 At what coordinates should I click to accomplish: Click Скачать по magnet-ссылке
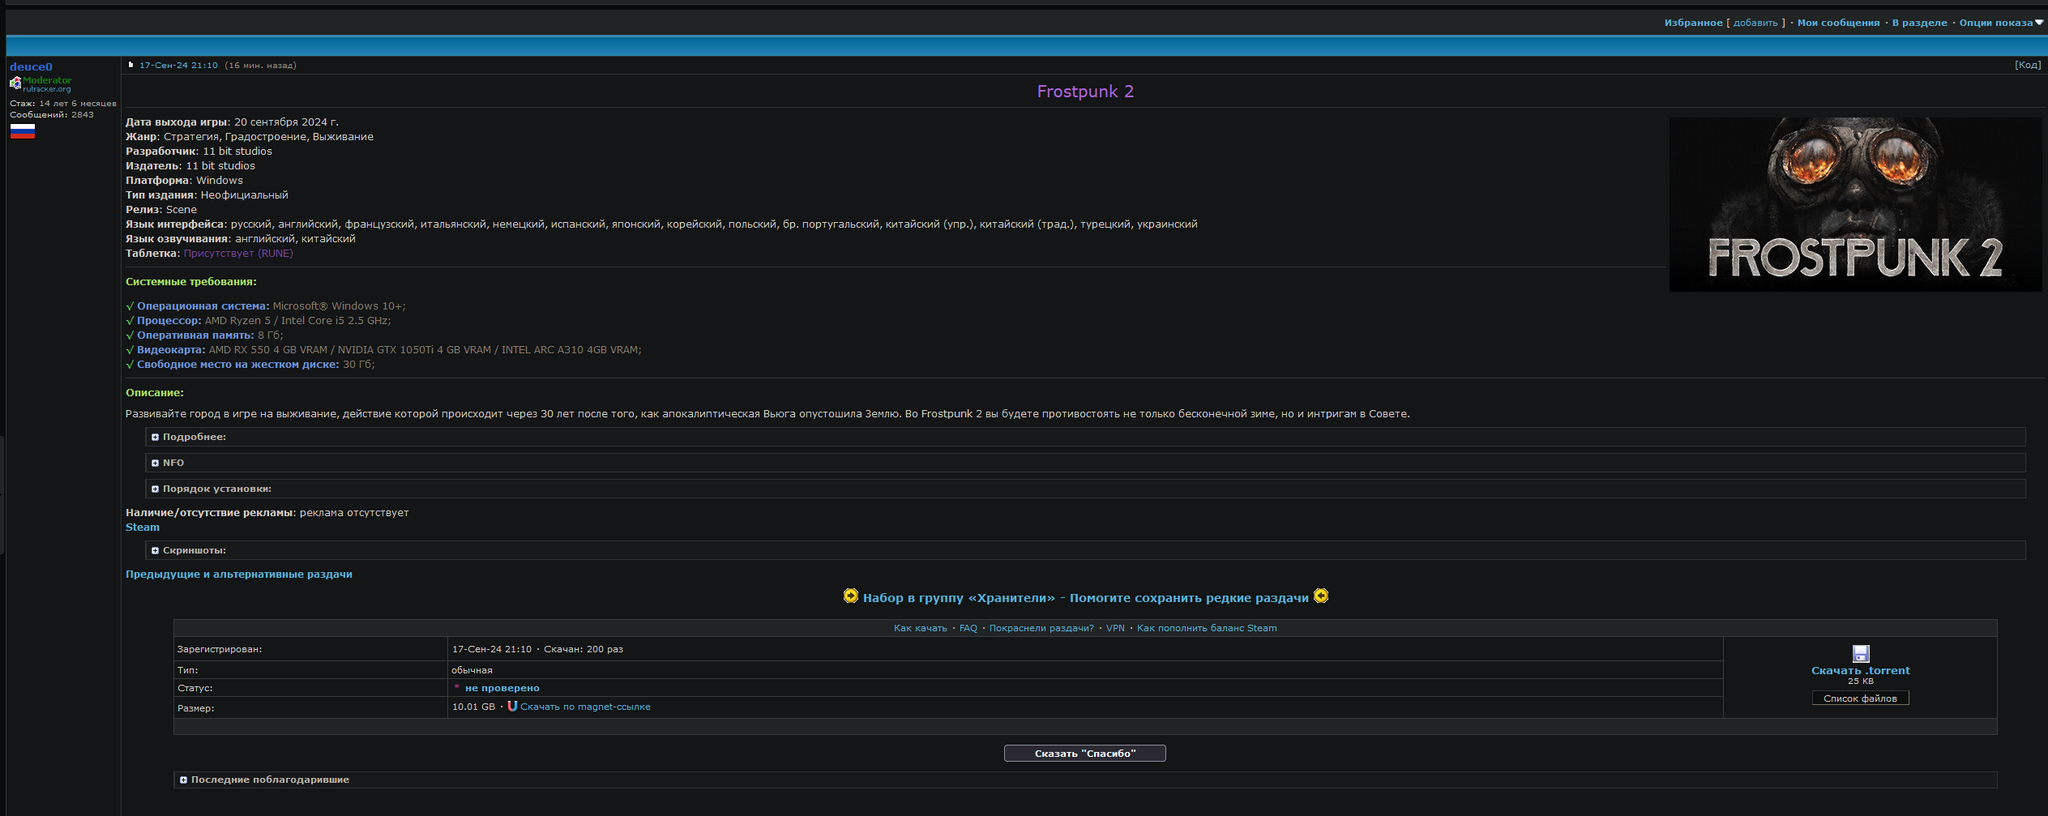585,707
